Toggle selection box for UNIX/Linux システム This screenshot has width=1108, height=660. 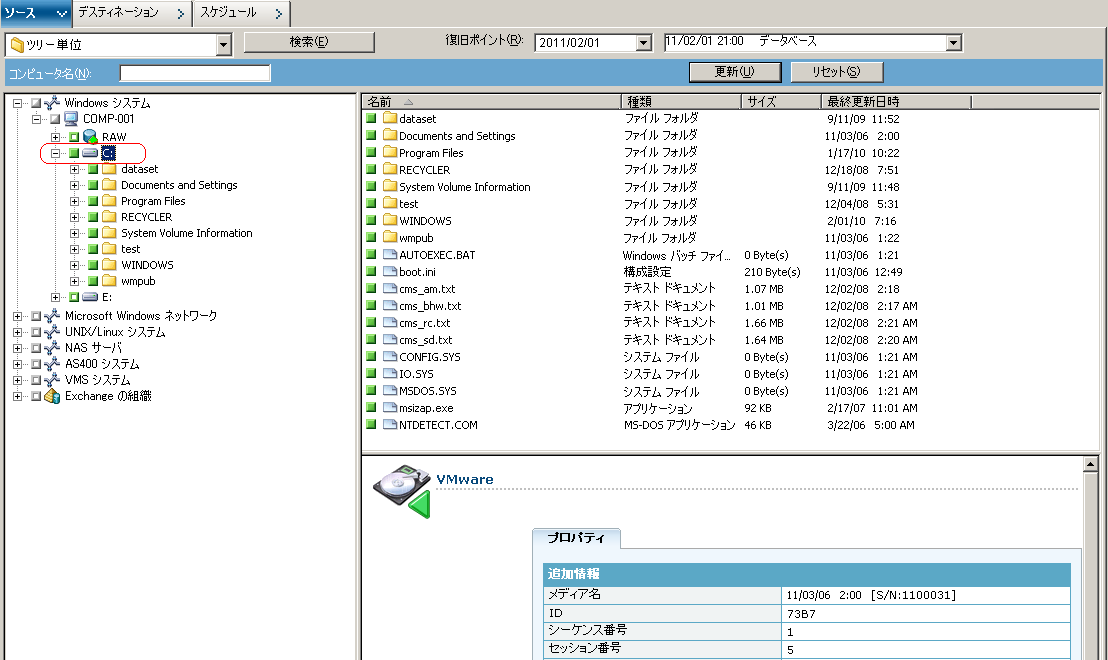[36, 332]
